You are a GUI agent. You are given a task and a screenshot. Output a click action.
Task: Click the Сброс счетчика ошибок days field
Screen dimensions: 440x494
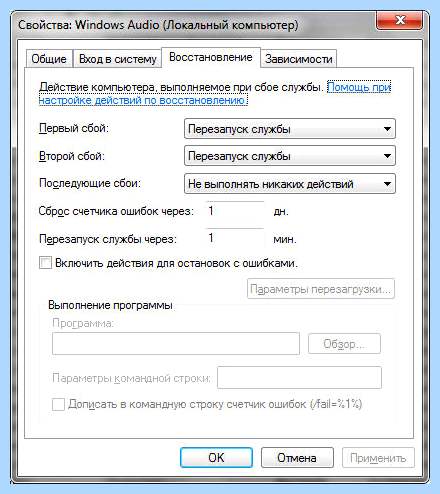235,211
